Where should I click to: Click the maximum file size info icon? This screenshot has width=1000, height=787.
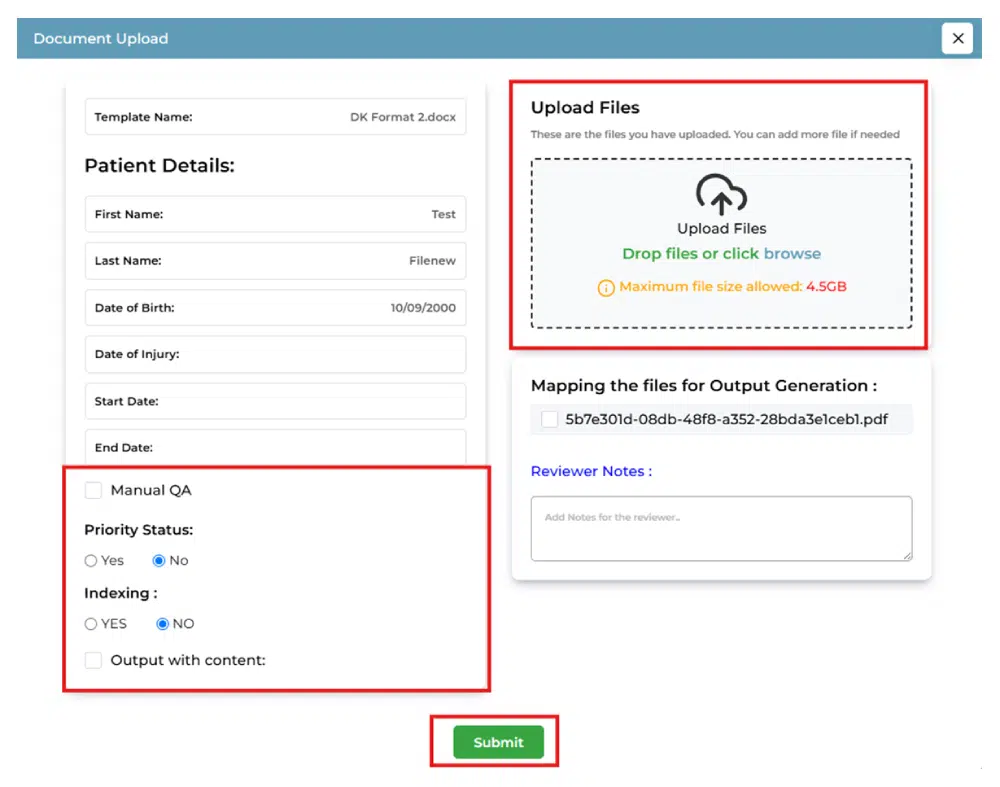coord(606,287)
